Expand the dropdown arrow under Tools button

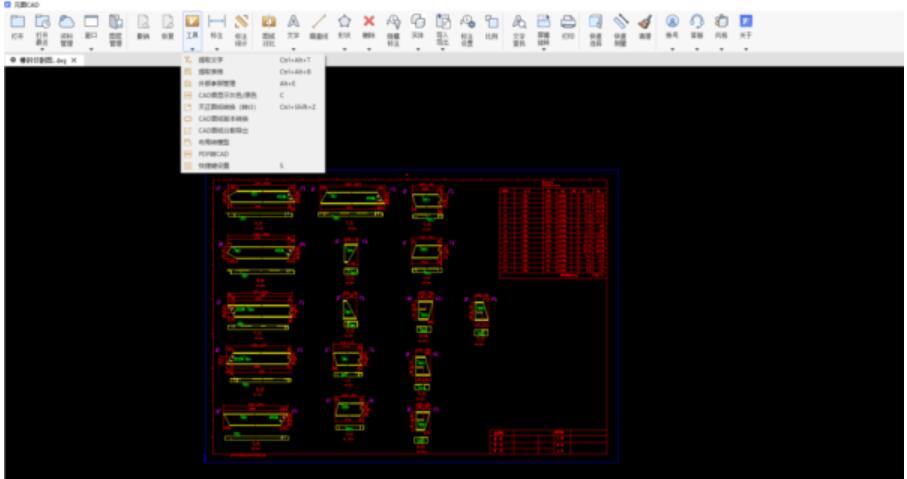point(192,47)
